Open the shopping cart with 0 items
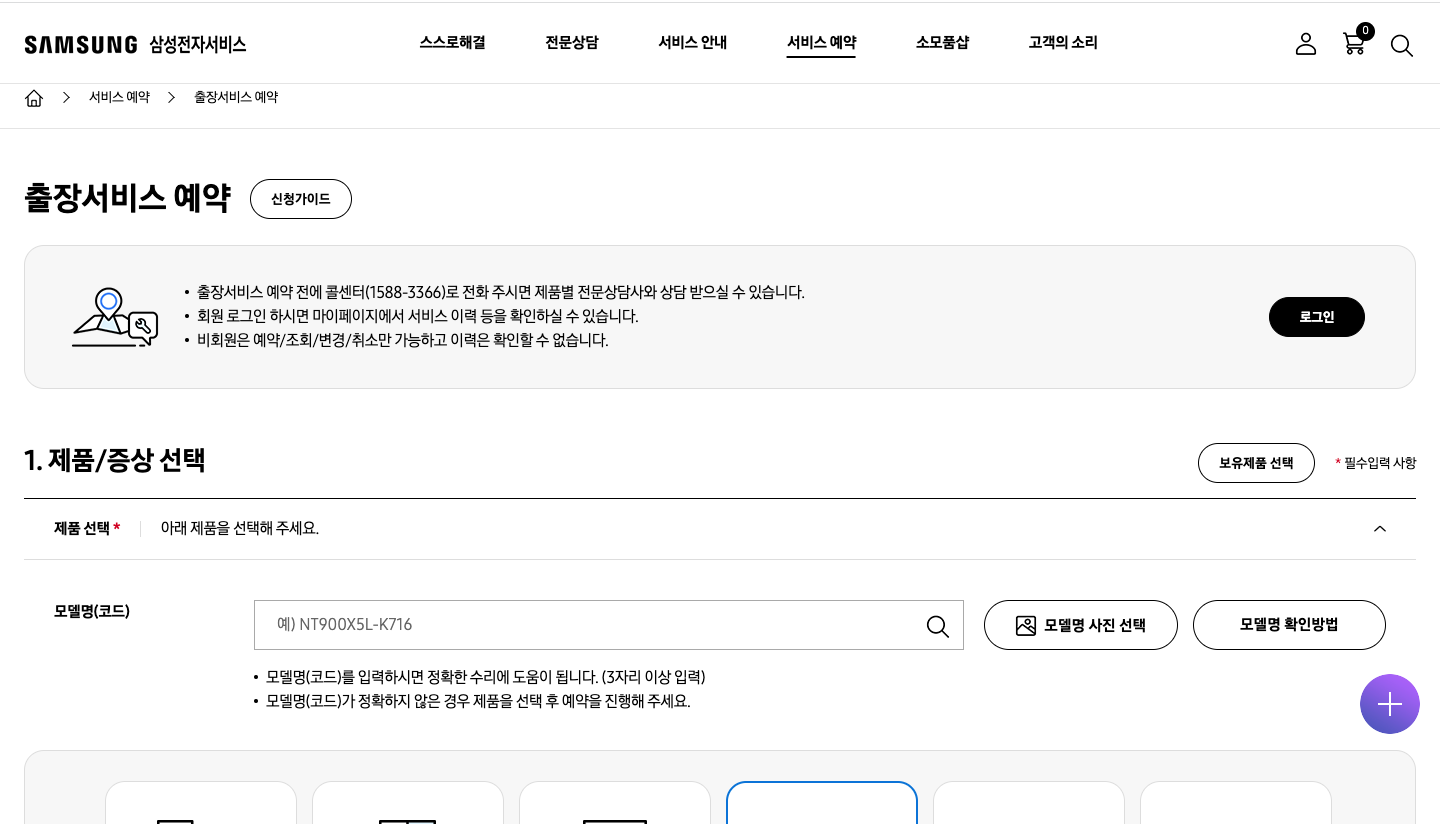This screenshot has height=824, width=1440. (1354, 45)
